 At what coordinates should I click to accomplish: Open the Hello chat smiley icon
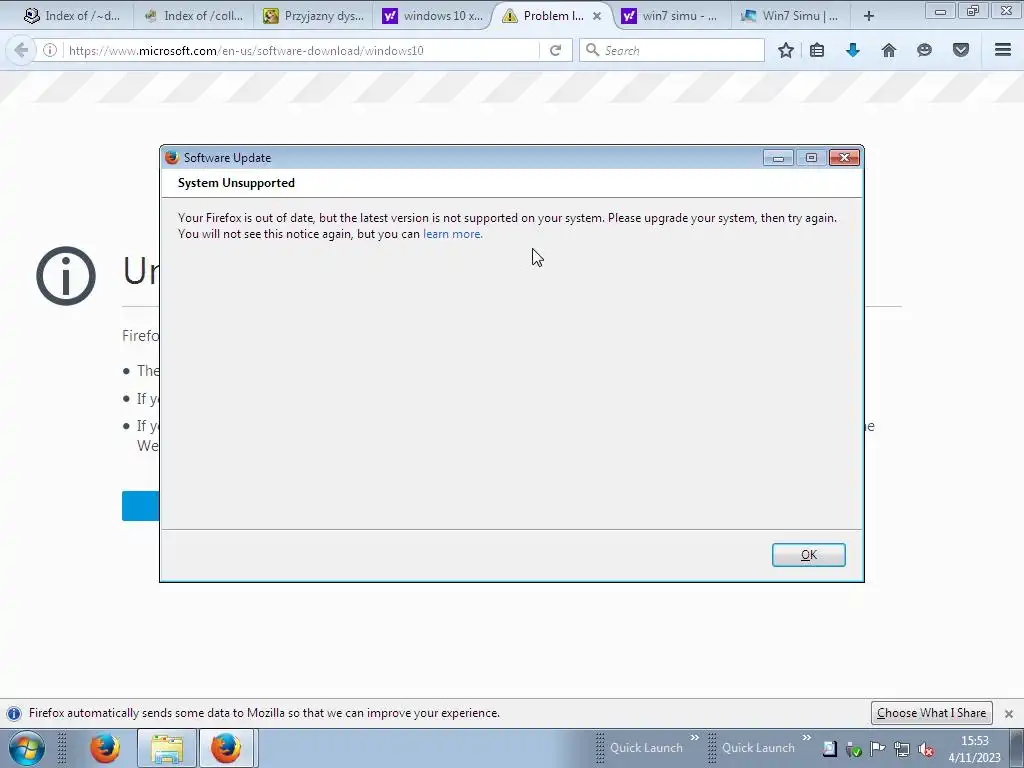[924, 50]
